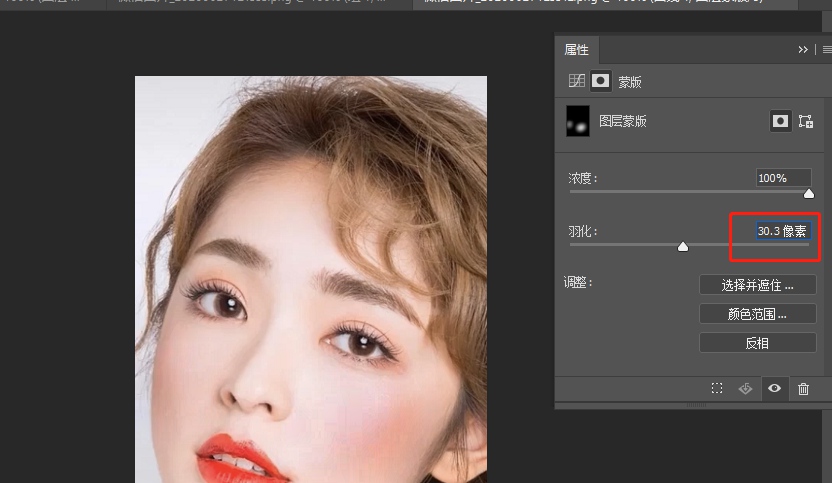Collapse the panel with the double-arrow icon
The width and height of the screenshot is (832, 483).
click(x=803, y=49)
